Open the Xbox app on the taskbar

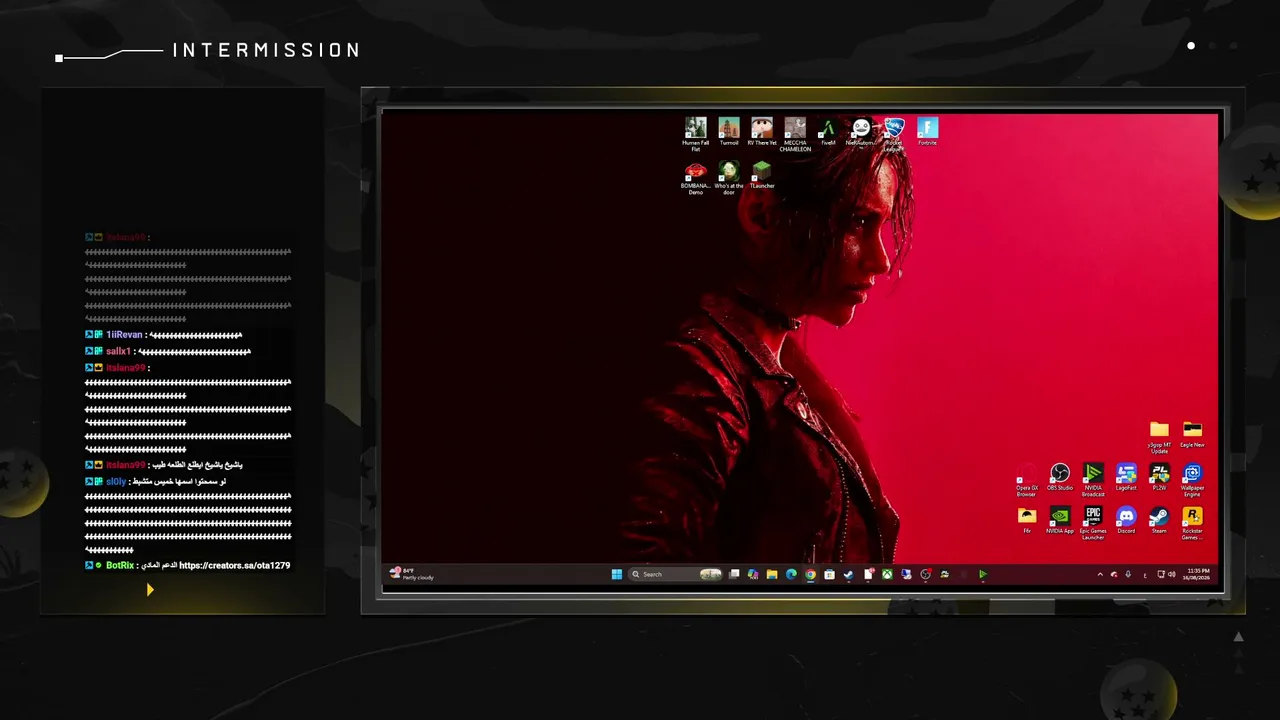887,574
